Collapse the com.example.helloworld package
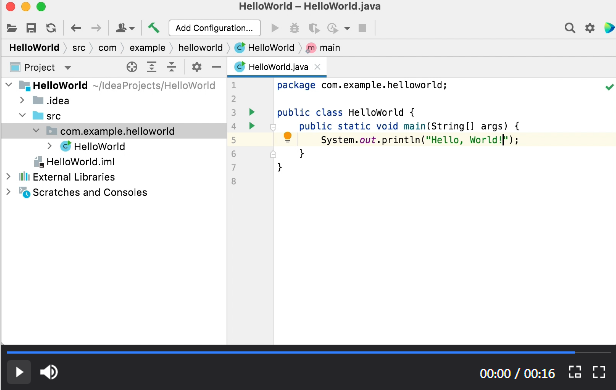 coord(36,131)
